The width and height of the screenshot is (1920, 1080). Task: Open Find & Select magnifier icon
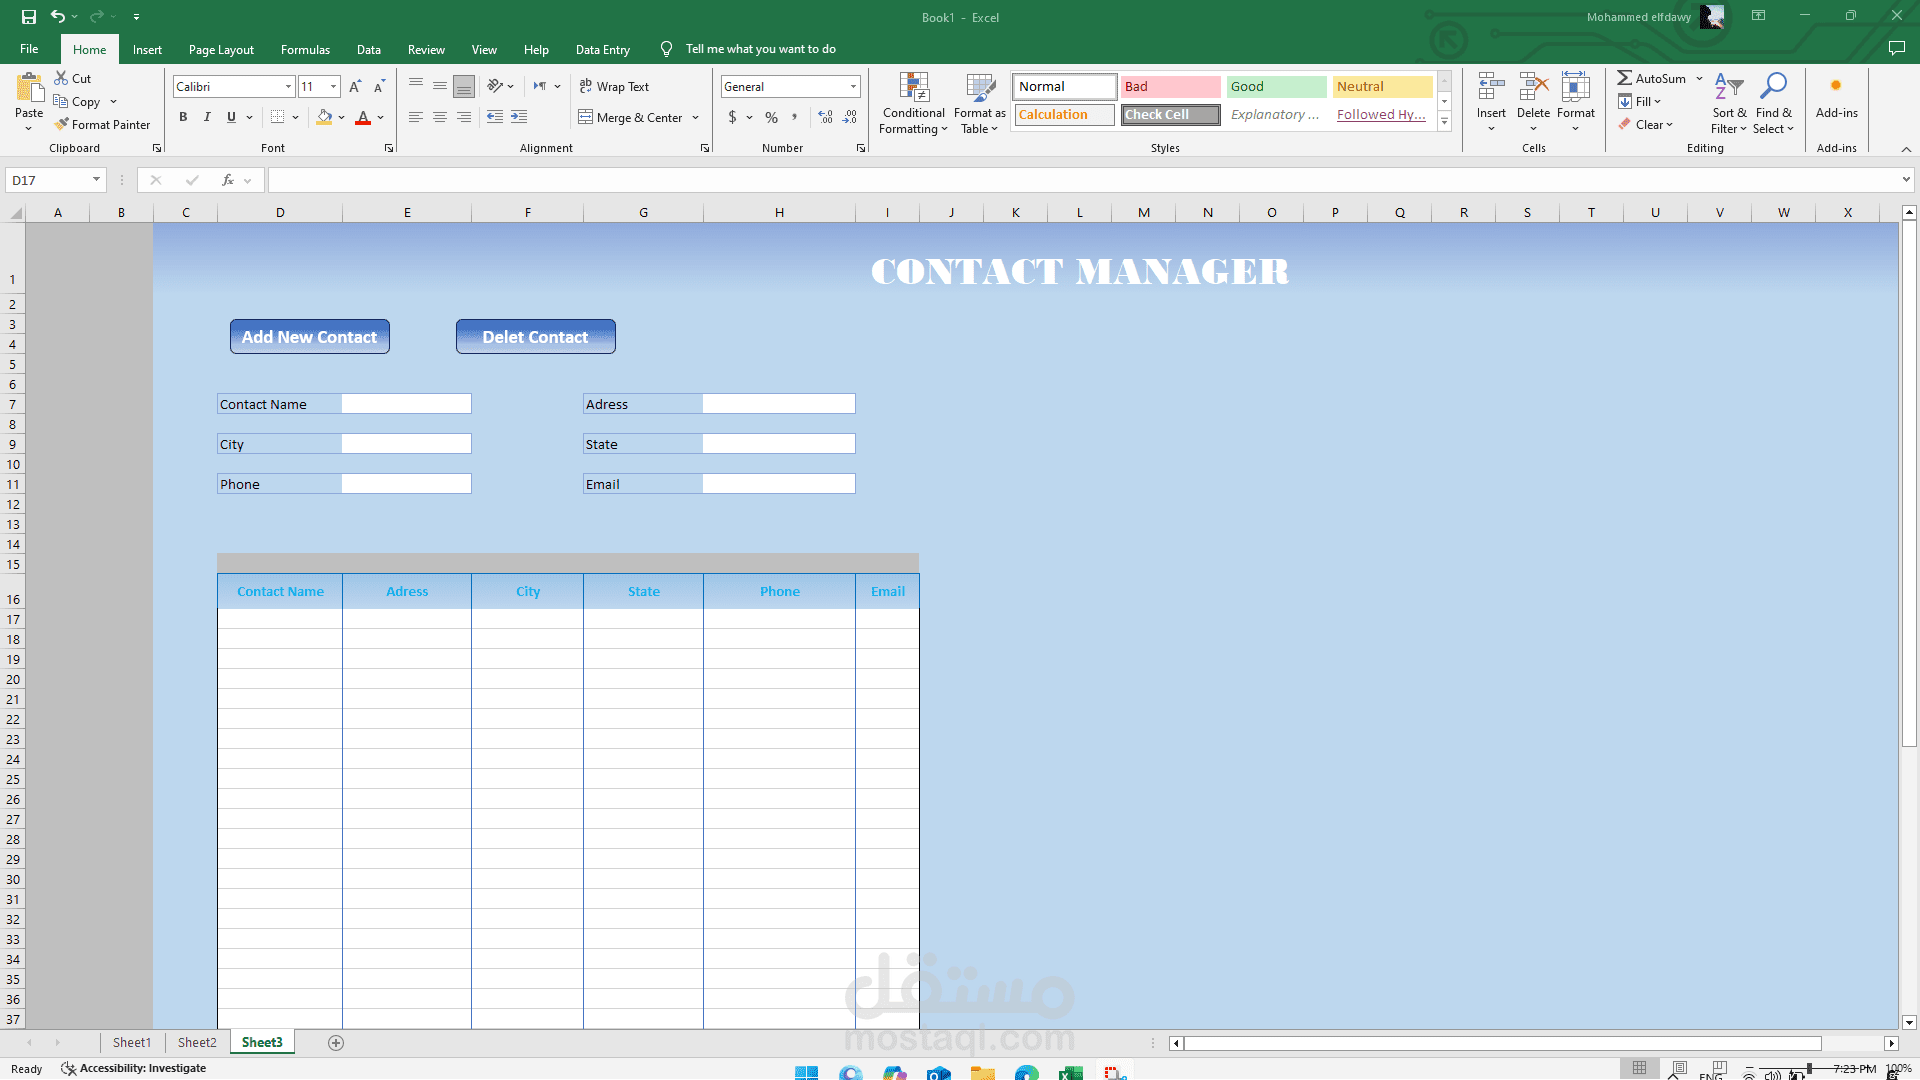[1773, 87]
